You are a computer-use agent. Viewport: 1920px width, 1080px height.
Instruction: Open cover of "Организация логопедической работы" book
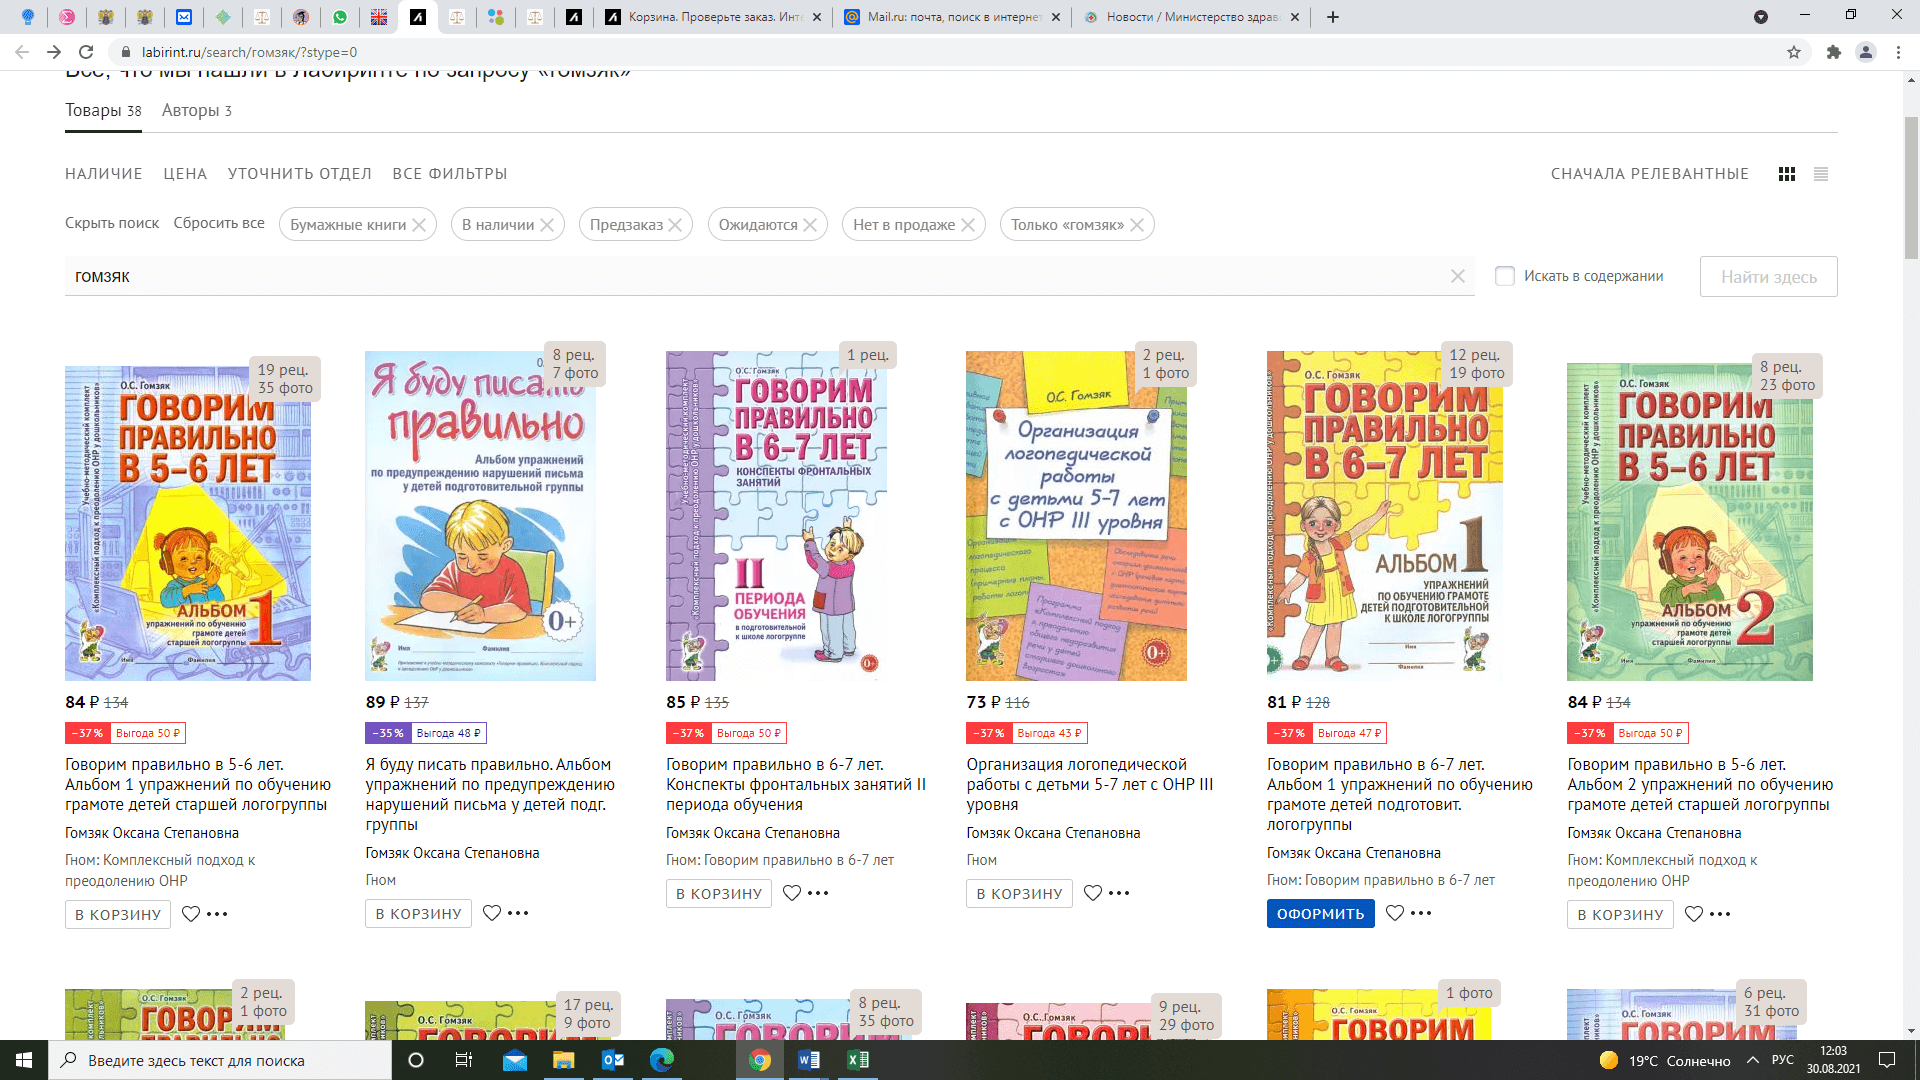click(1076, 516)
